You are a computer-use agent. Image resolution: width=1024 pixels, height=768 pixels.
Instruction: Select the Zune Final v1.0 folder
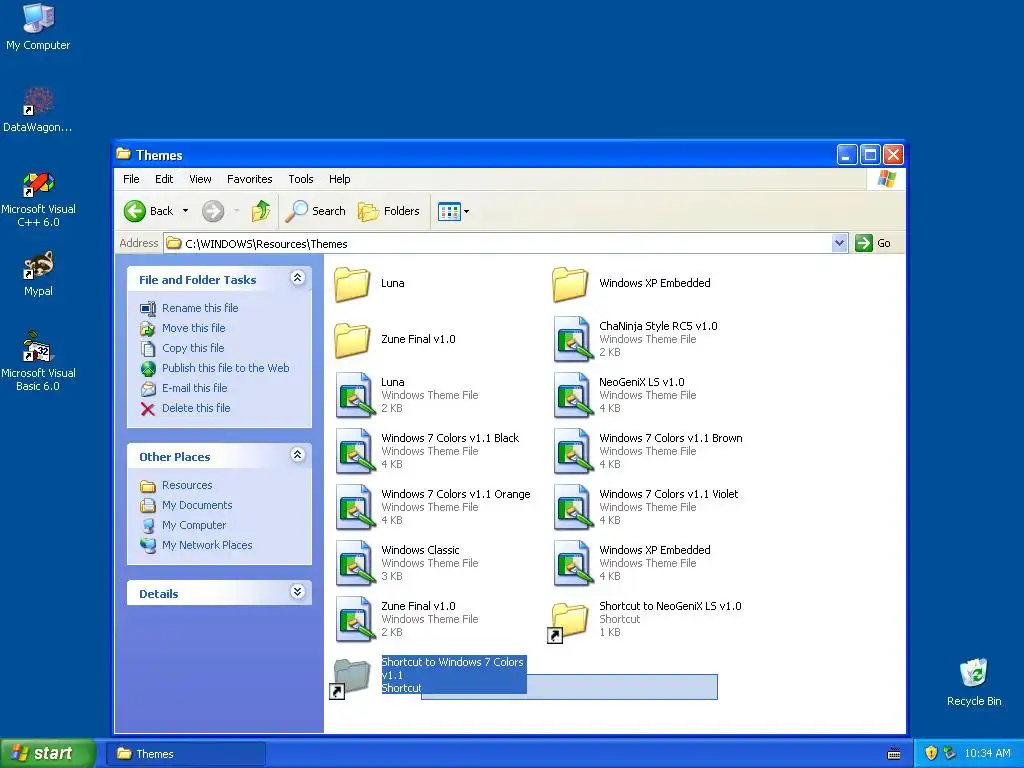[394, 340]
